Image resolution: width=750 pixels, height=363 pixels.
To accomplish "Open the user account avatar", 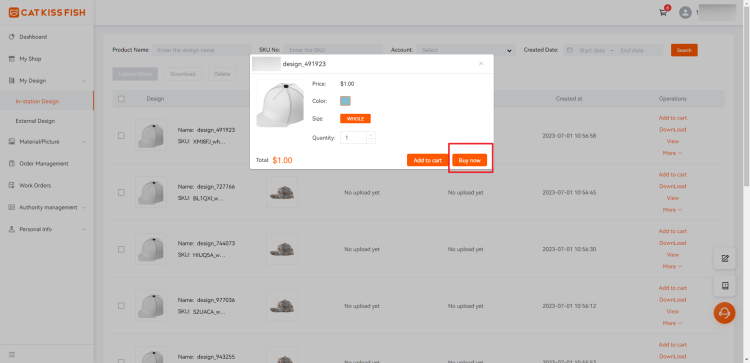I will 685,13.
